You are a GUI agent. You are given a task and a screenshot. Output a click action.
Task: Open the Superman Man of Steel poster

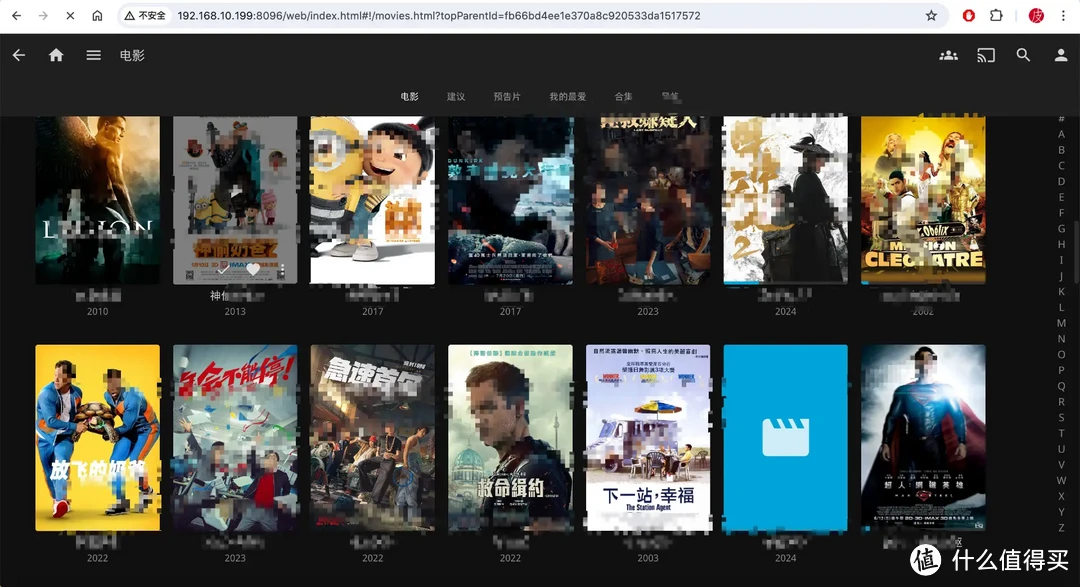click(x=923, y=437)
